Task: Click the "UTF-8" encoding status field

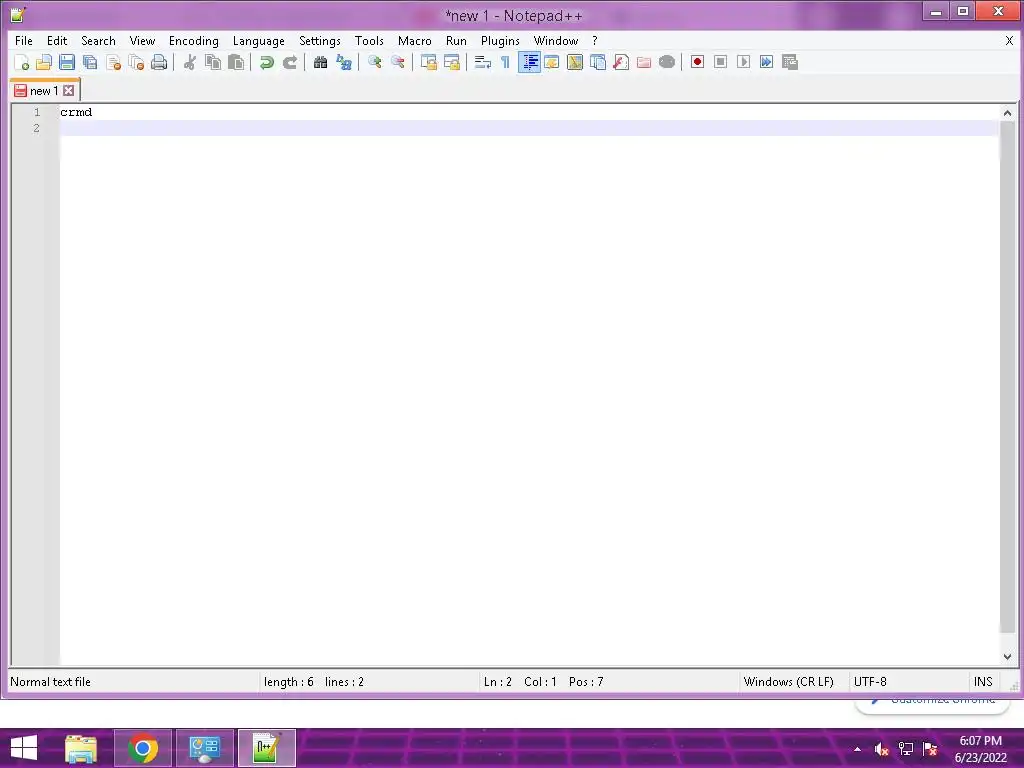Action: tap(870, 682)
